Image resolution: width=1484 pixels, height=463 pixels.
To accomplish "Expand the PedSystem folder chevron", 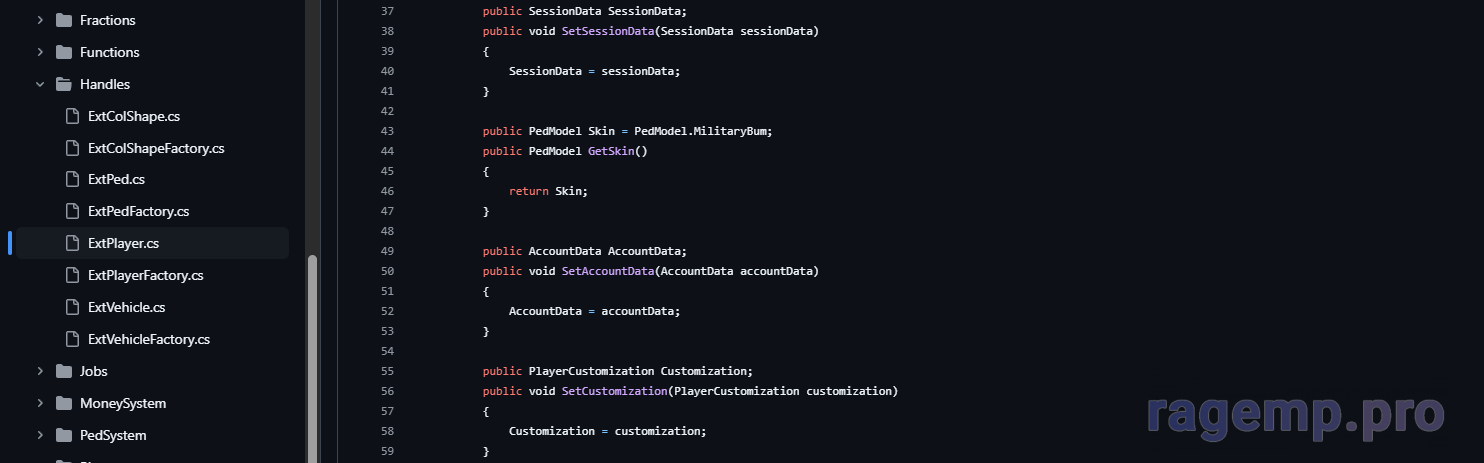I will tap(40, 435).
